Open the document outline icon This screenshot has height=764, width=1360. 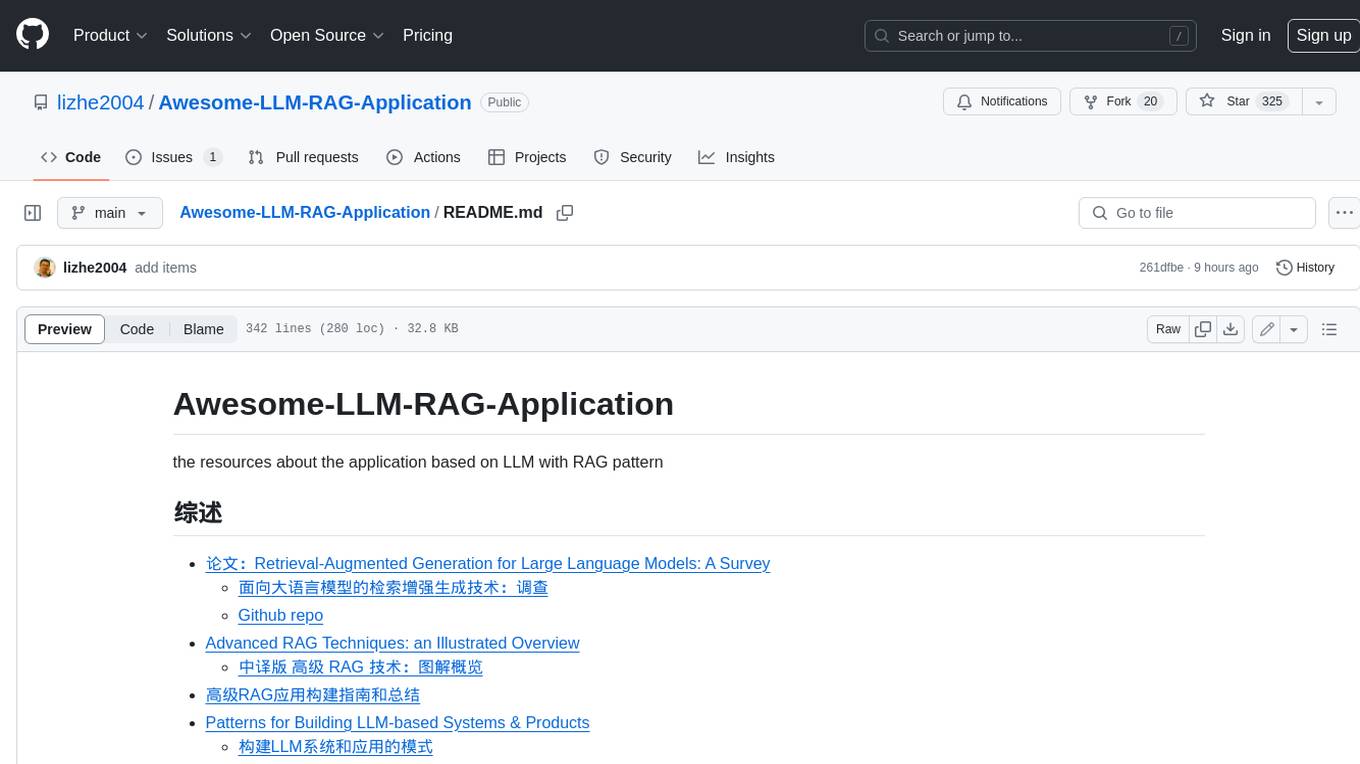[x=1329, y=329]
